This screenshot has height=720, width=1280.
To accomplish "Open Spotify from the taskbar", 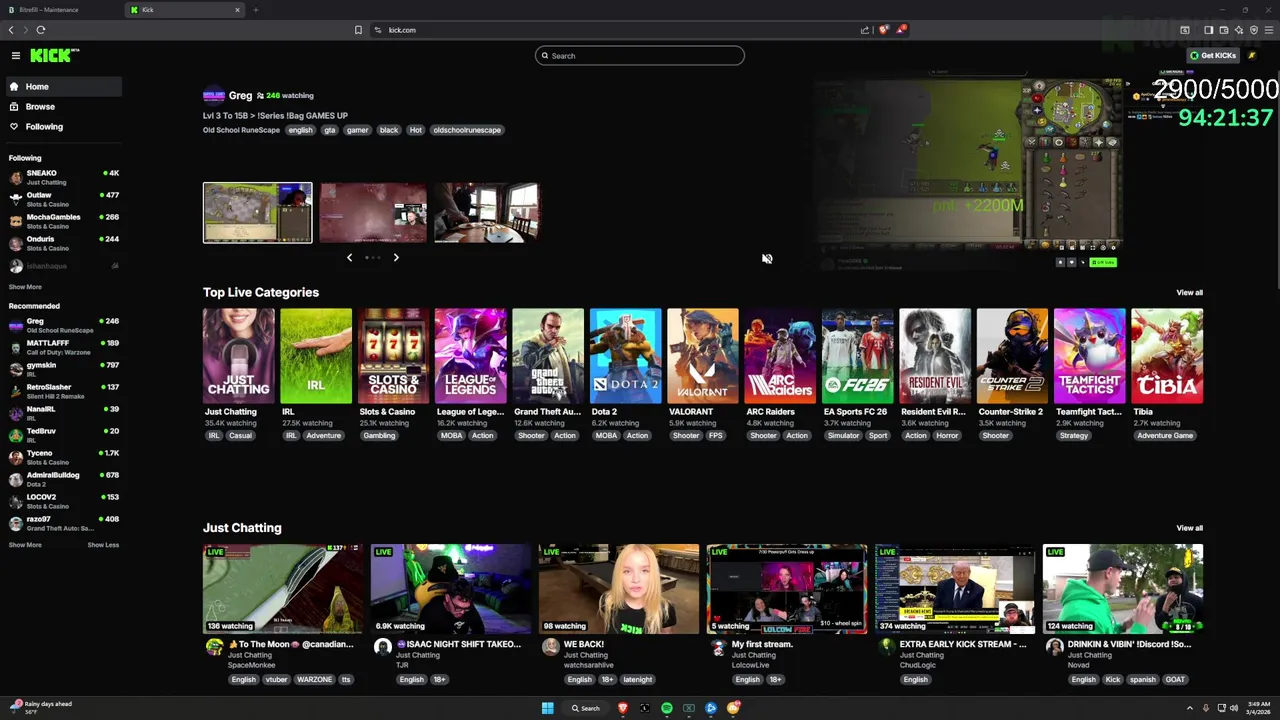I will 667,708.
